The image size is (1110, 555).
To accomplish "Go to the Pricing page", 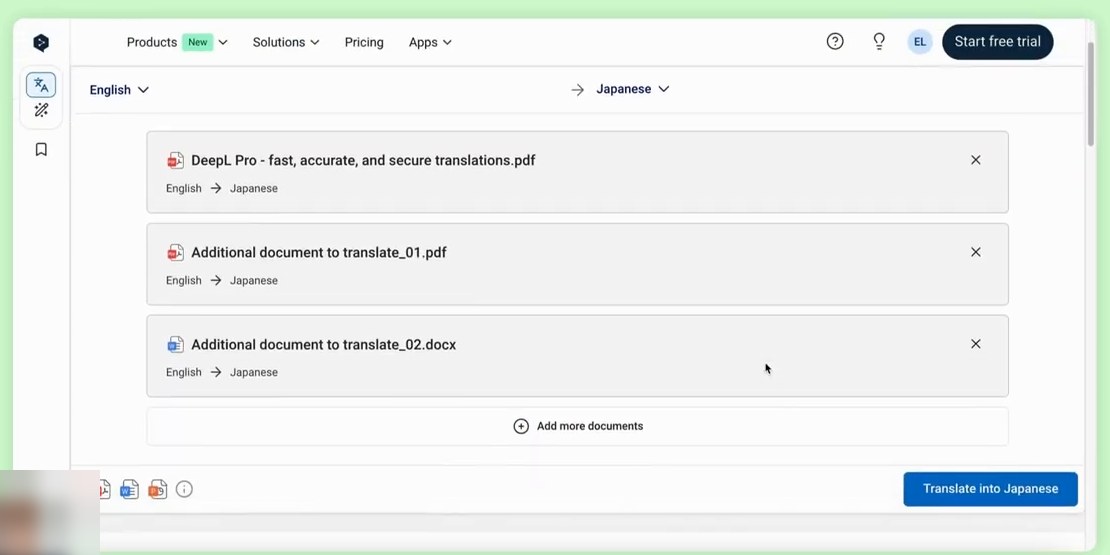I will tap(364, 42).
